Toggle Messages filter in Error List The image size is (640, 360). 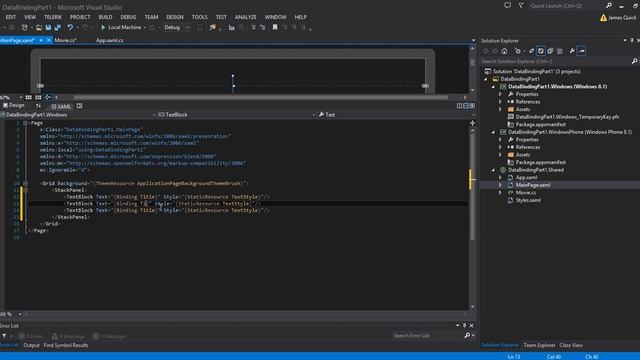tap(109, 336)
